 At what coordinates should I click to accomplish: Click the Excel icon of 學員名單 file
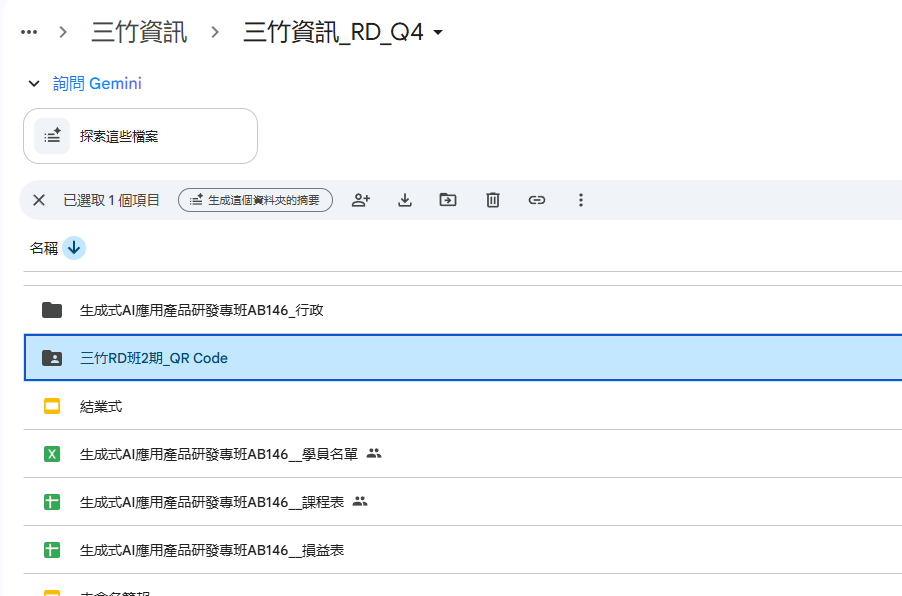(52, 454)
